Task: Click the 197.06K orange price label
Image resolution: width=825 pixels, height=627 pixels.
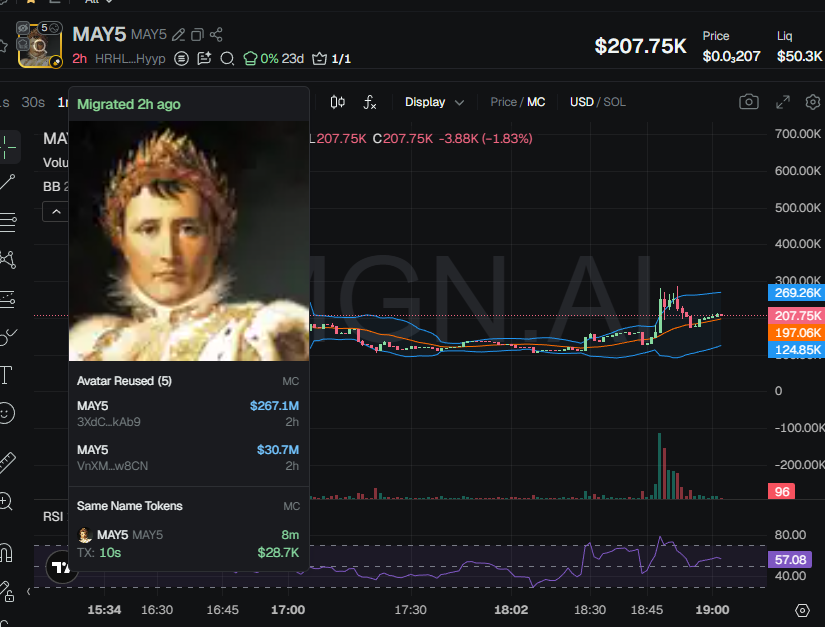Action: [797, 332]
